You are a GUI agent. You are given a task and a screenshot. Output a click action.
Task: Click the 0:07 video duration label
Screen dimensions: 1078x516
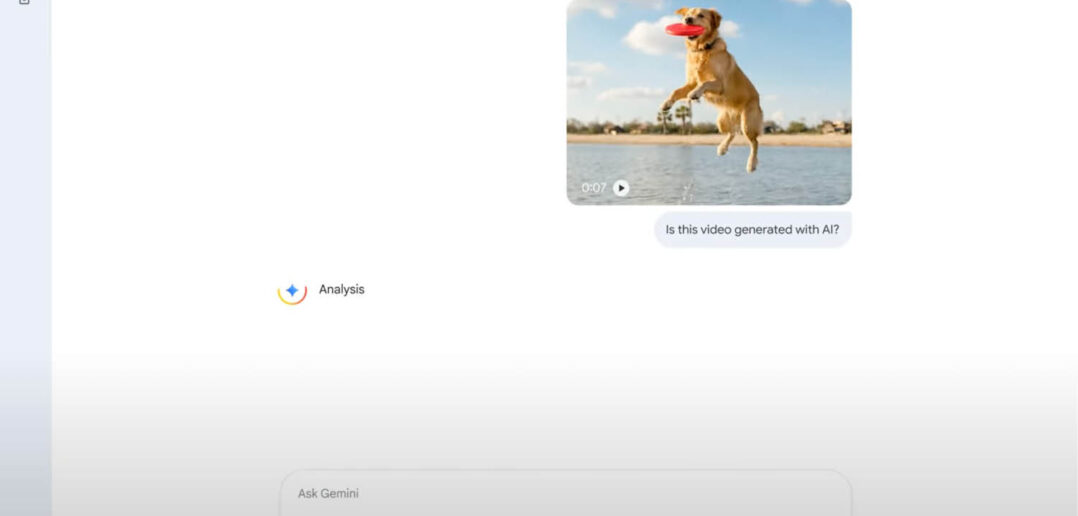pos(594,188)
